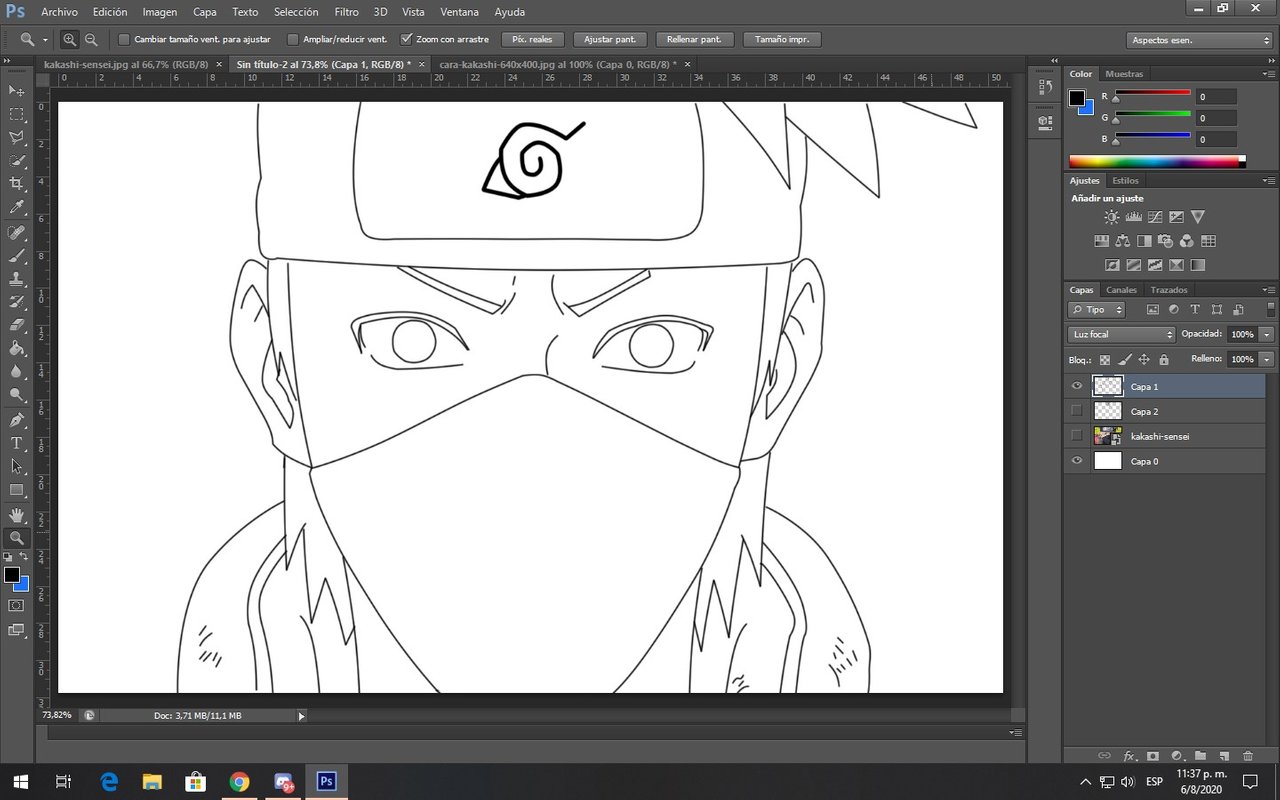Select the Eyedropper tool
Viewport: 1280px width, 800px height.
[x=17, y=208]
